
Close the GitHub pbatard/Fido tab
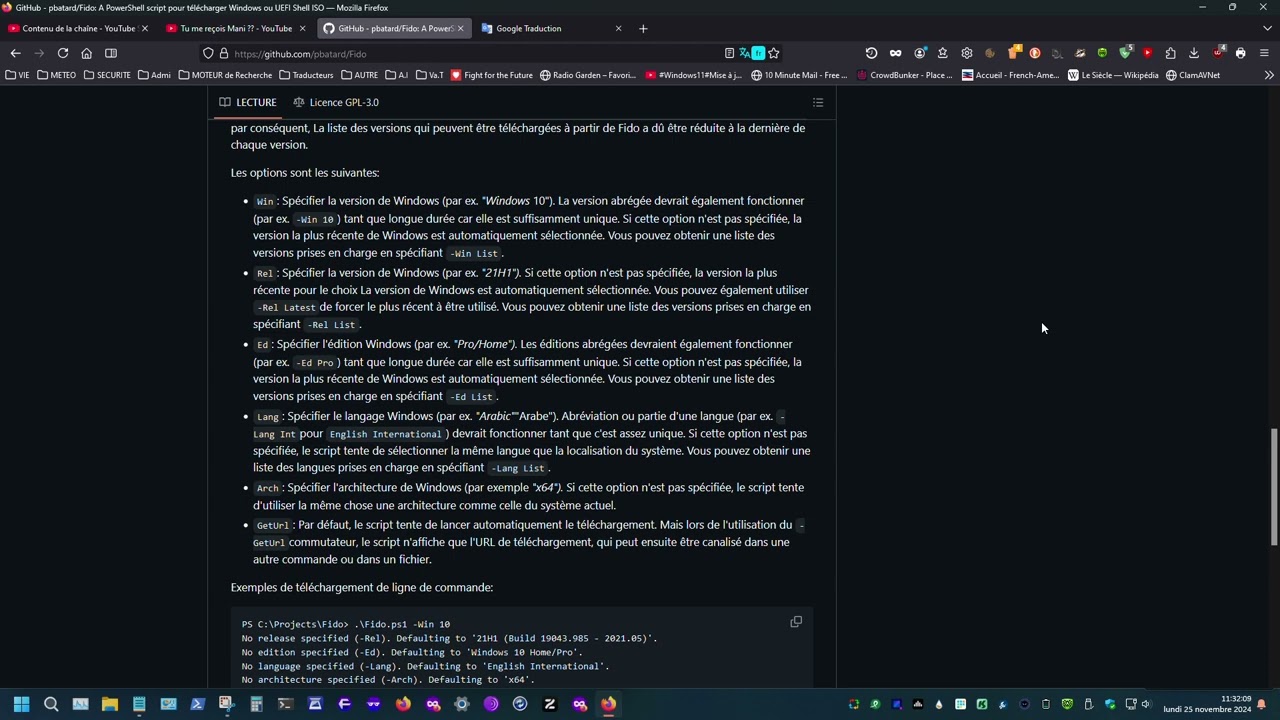(x=460, y=28)
